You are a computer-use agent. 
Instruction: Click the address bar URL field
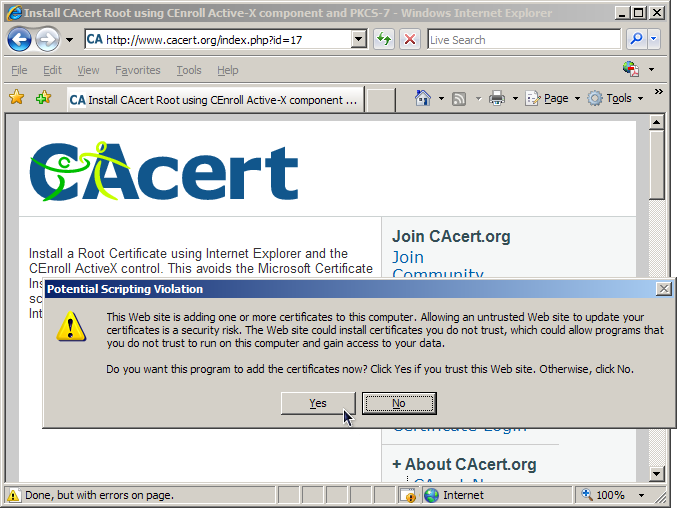(218, 40)
